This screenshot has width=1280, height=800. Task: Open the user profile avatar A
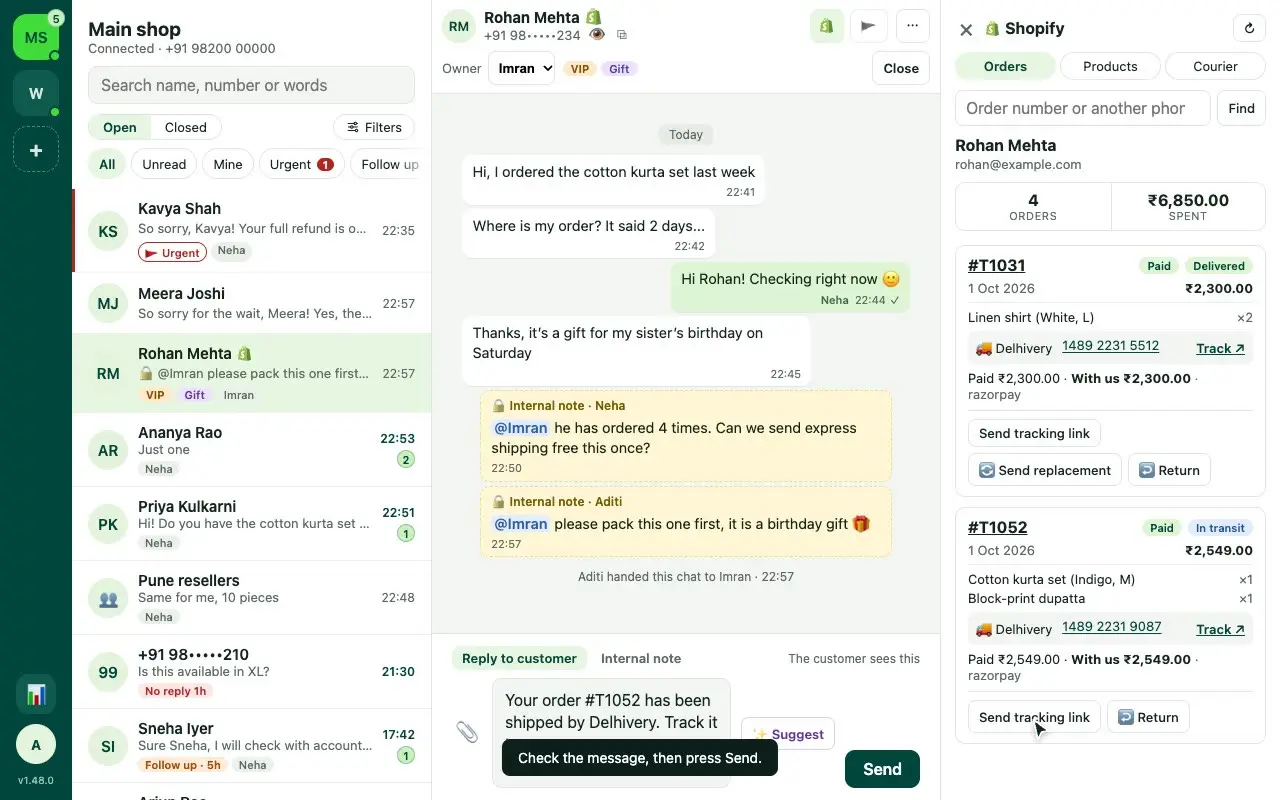click(x=36, y=744)
